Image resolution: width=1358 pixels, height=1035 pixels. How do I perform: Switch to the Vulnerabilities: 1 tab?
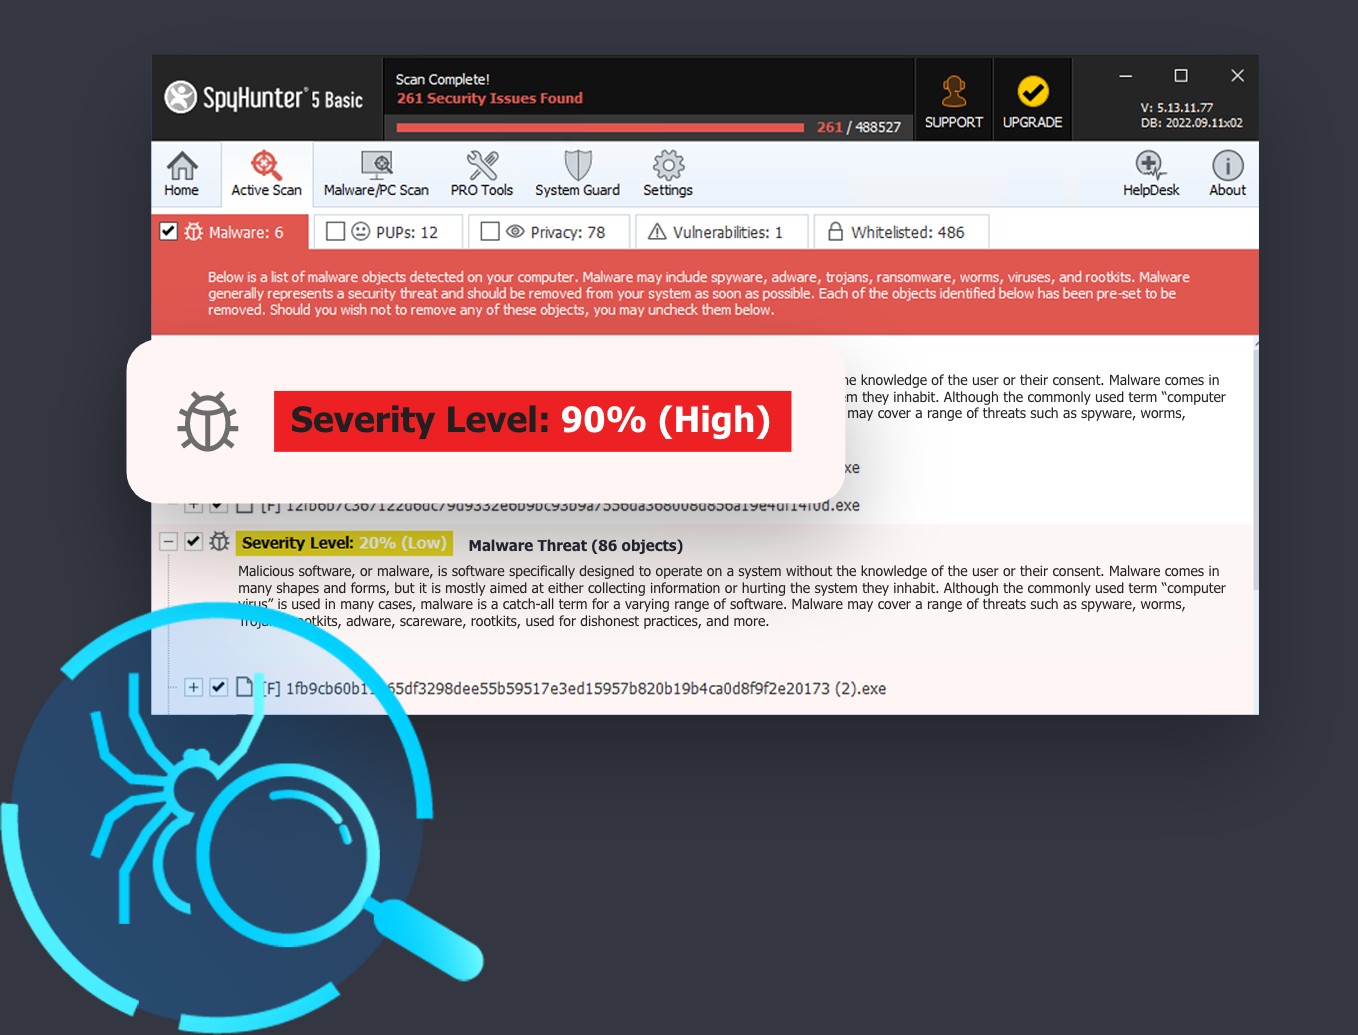click(x=721, y=231)
